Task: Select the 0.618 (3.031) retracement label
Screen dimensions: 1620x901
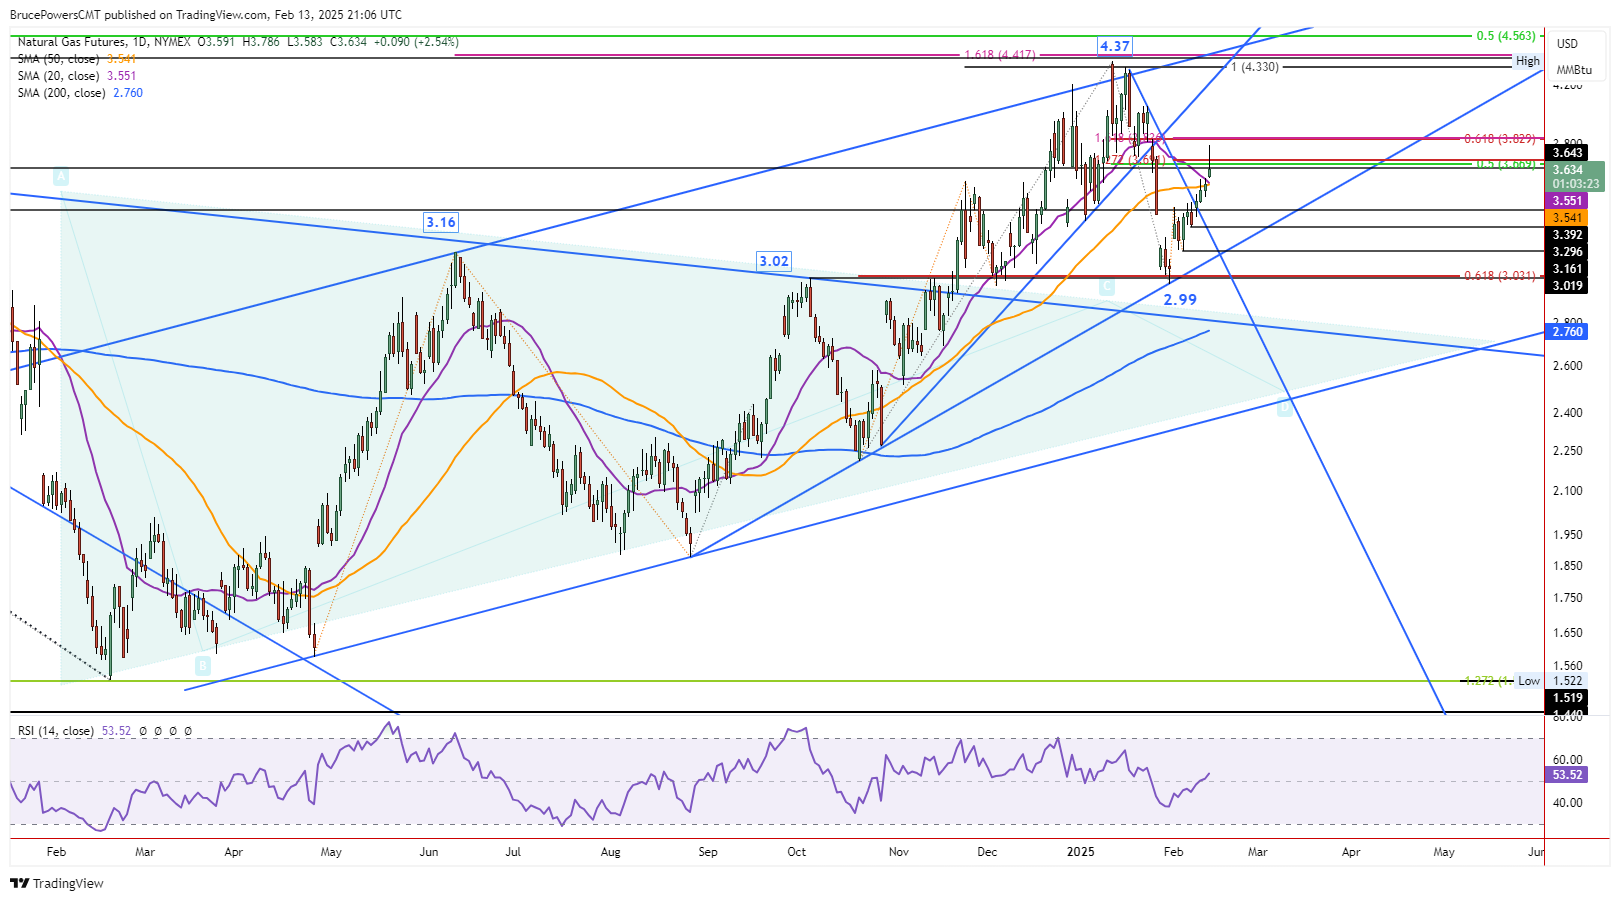Action: (x=1499, y=276)
